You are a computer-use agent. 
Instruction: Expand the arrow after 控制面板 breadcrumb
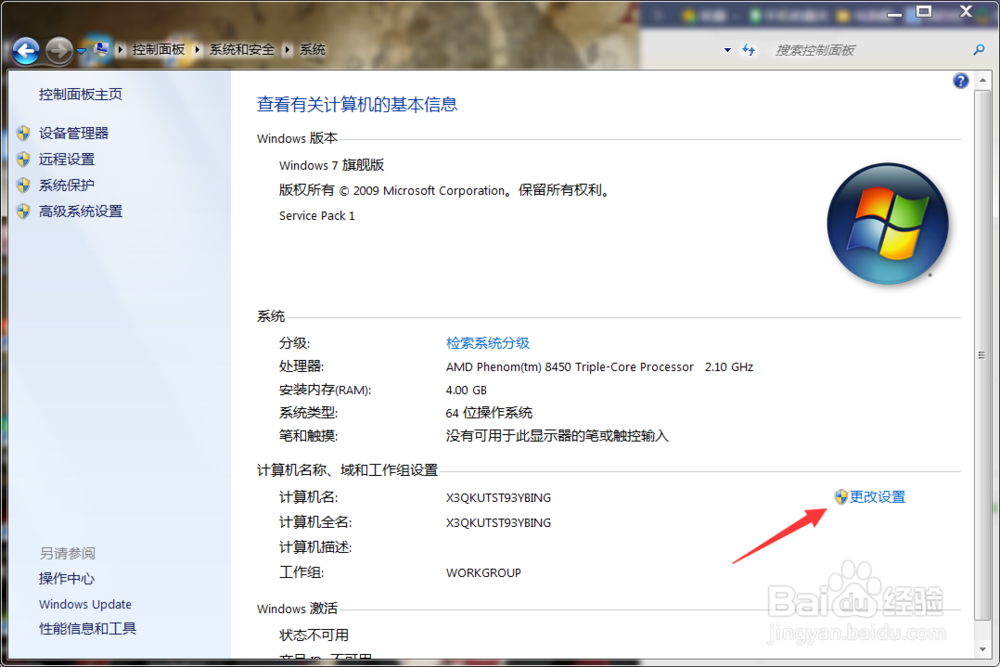(197, 49)
